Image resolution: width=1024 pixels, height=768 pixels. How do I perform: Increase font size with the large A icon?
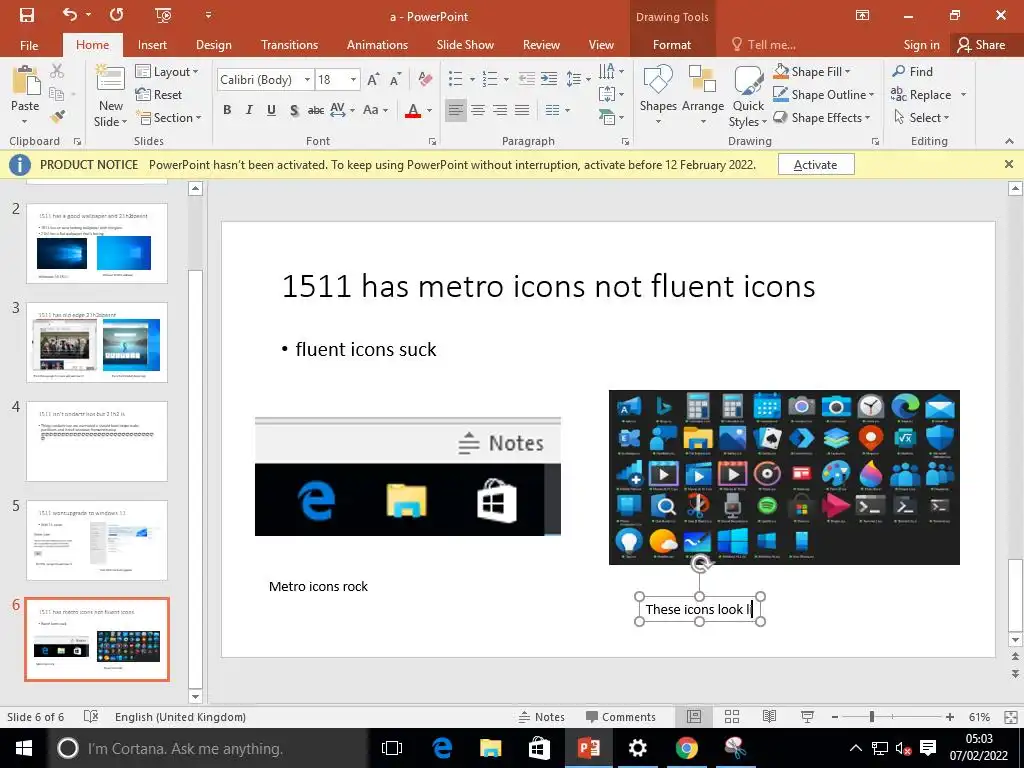pyautogui.click(x=373, y=80)
